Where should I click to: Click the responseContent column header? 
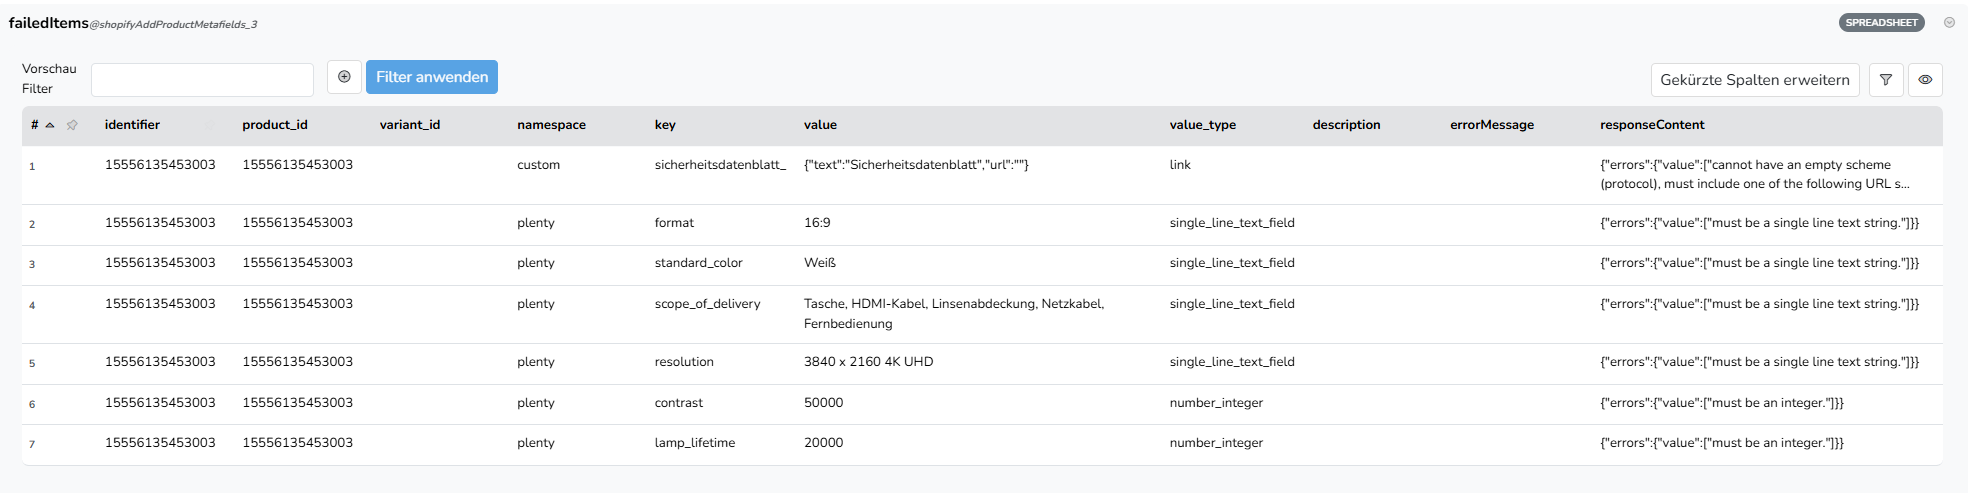pos(1652,125)
